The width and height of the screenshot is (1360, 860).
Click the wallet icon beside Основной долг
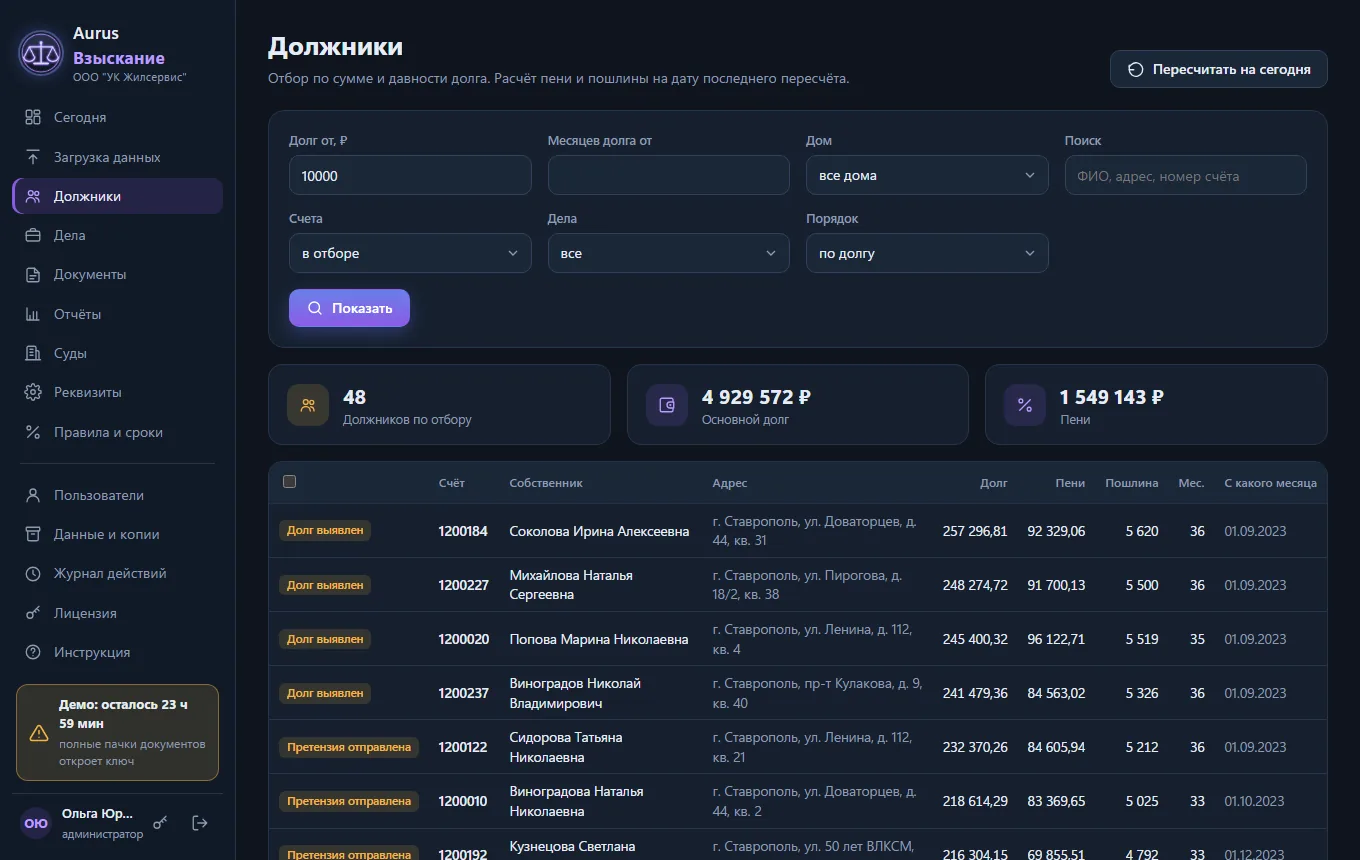[667, 405]
